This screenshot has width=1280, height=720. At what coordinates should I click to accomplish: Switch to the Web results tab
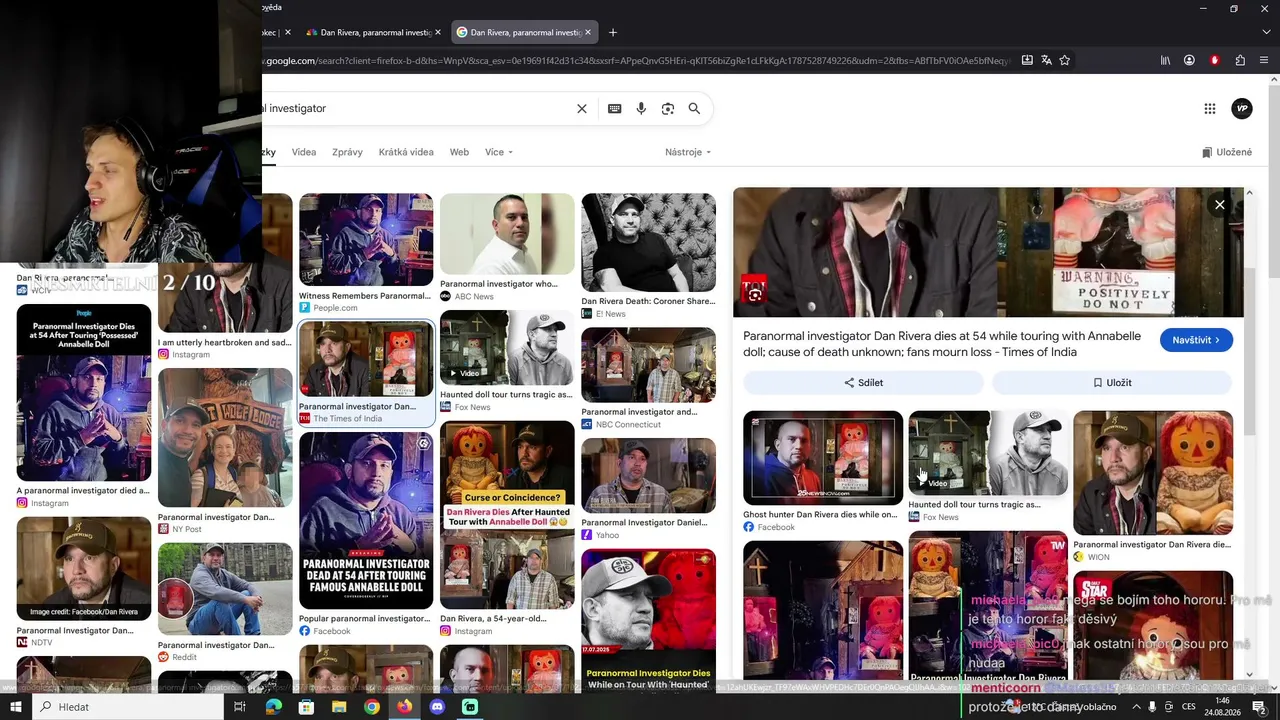pyautogui.click(x=459, y=152)
